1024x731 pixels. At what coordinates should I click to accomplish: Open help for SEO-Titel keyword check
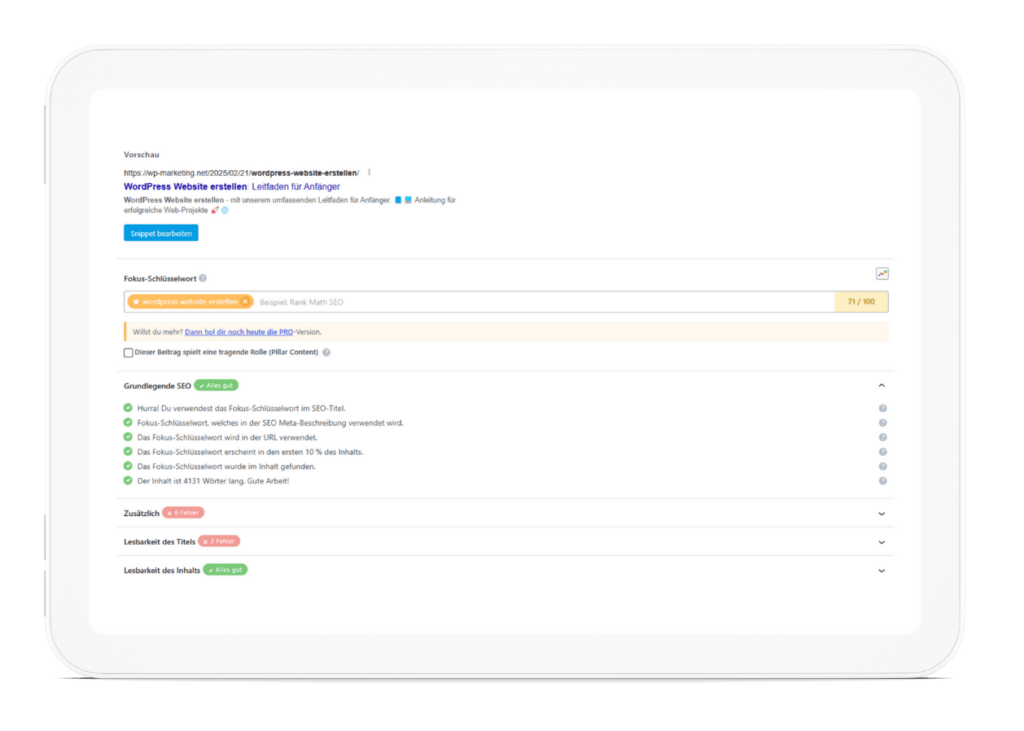[x=882, y=408]
